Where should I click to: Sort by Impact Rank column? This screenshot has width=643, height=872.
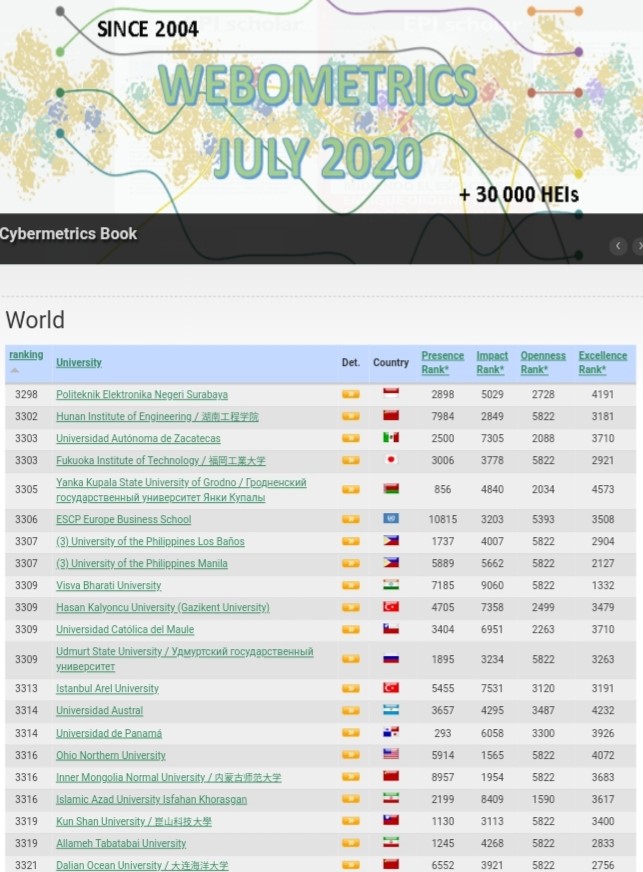point(492,362)
